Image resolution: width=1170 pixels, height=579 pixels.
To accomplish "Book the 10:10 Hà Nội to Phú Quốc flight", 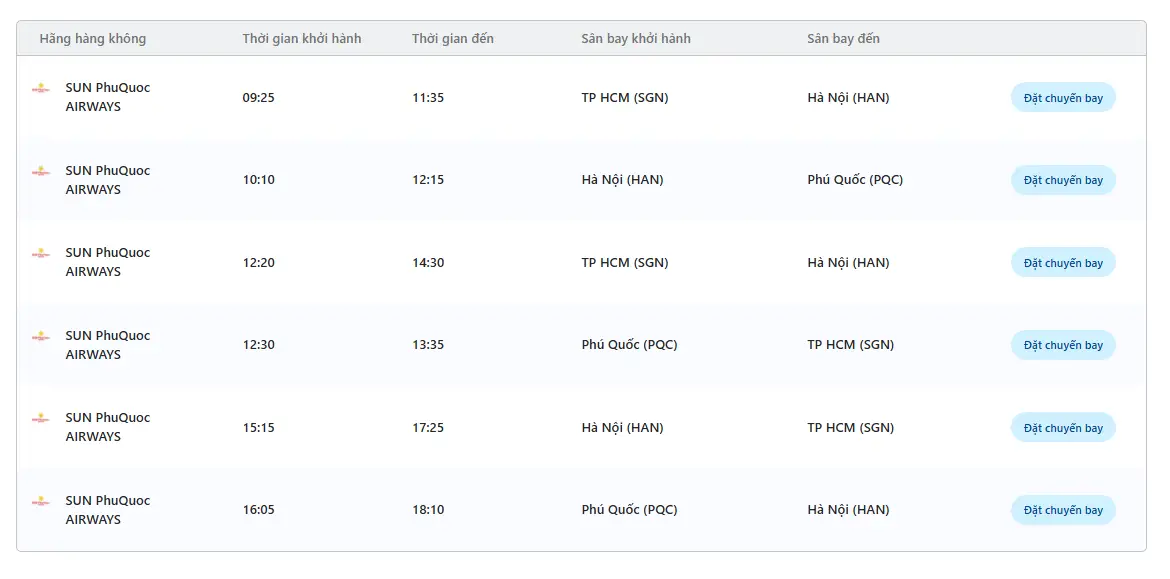I will [1063, 180].
